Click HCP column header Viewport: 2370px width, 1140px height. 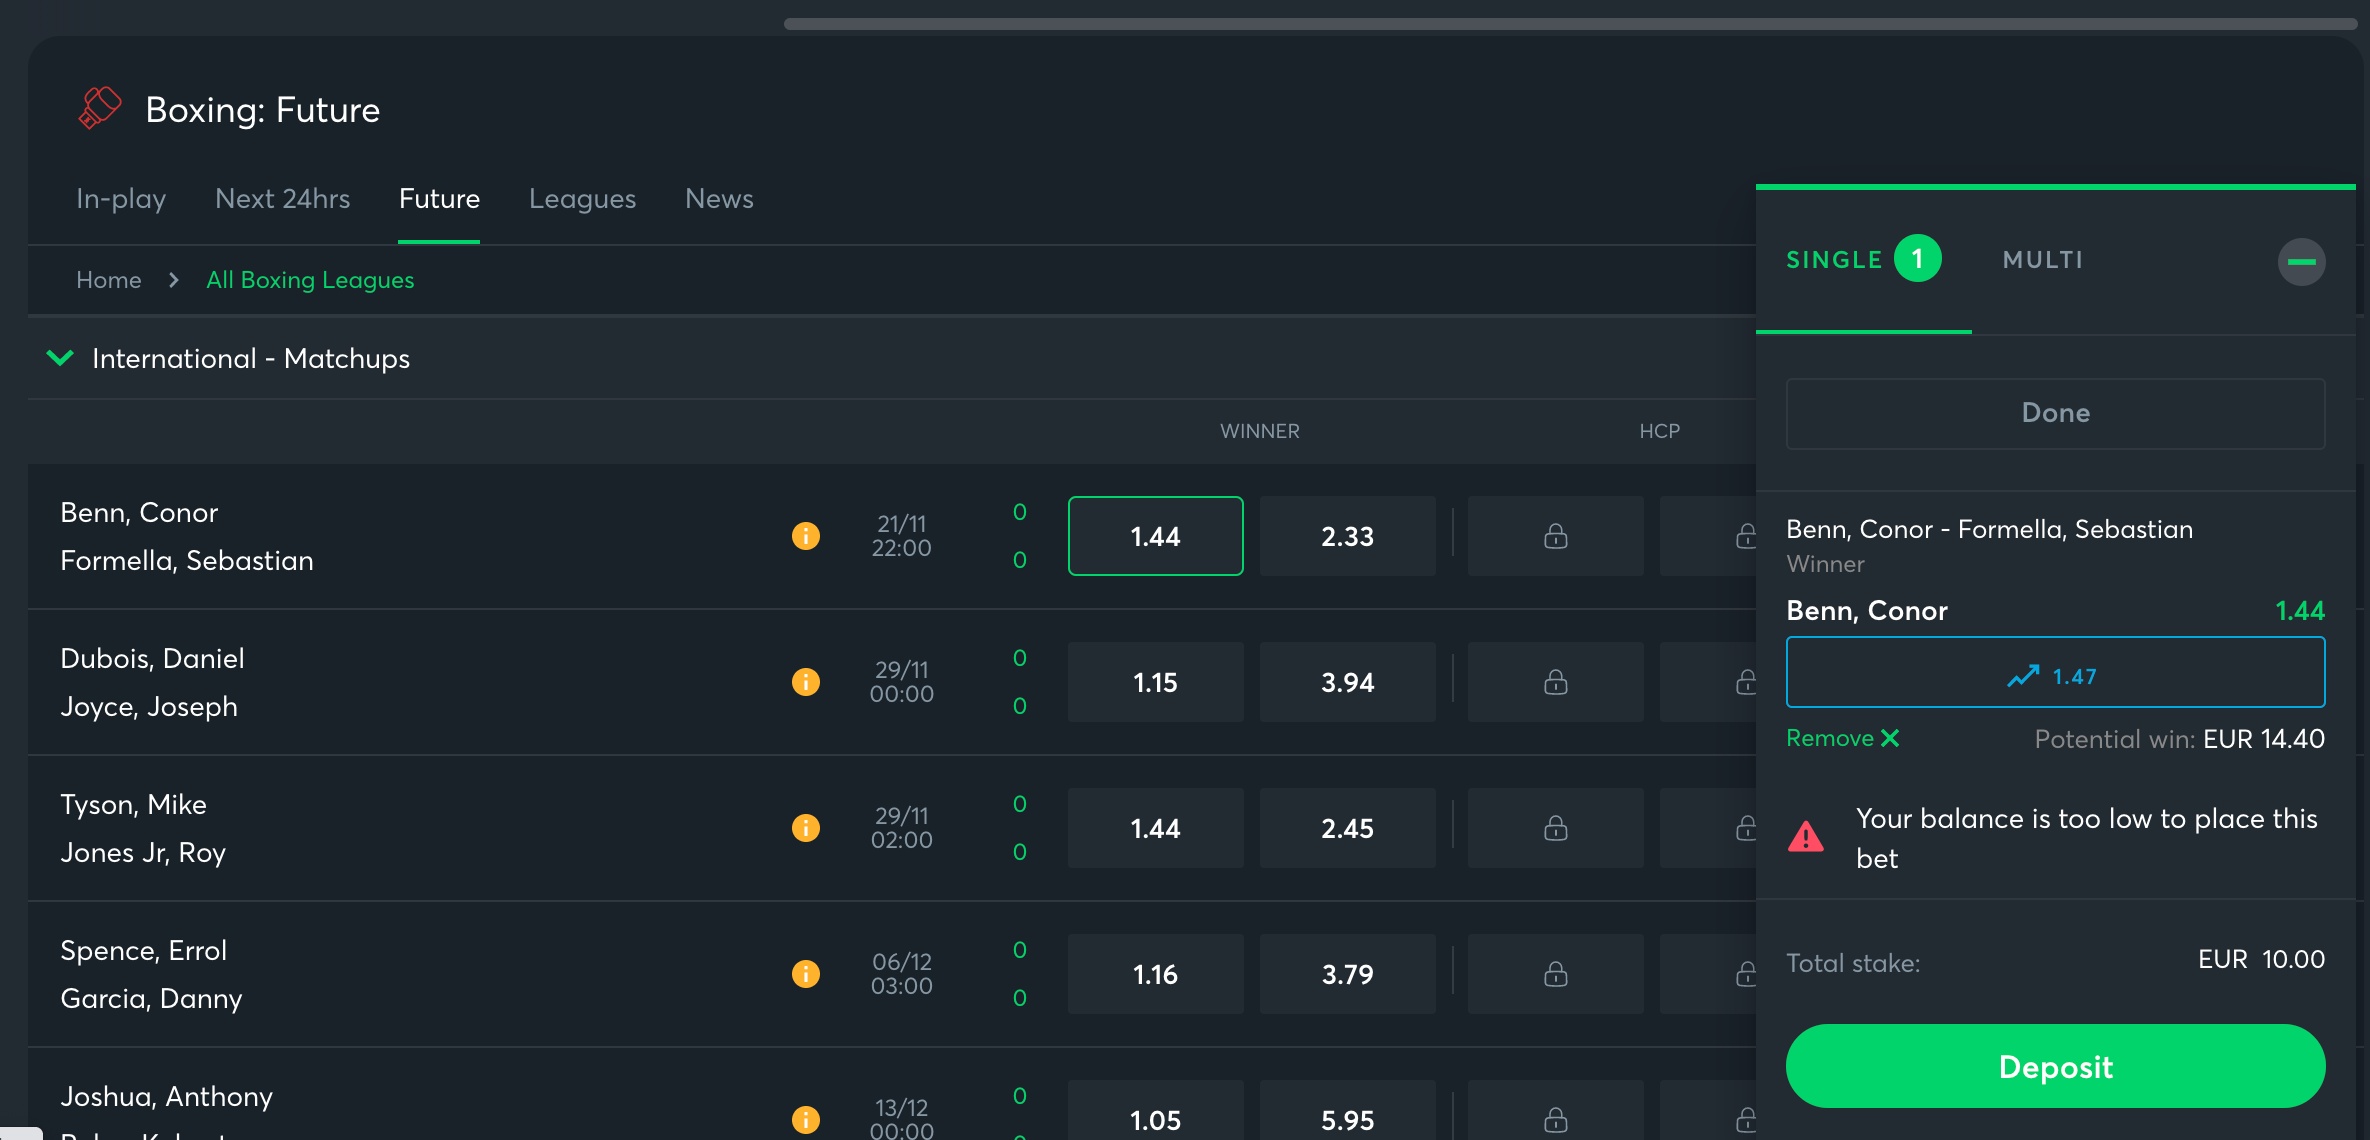pyautogui.click(x=1659, y=431)
